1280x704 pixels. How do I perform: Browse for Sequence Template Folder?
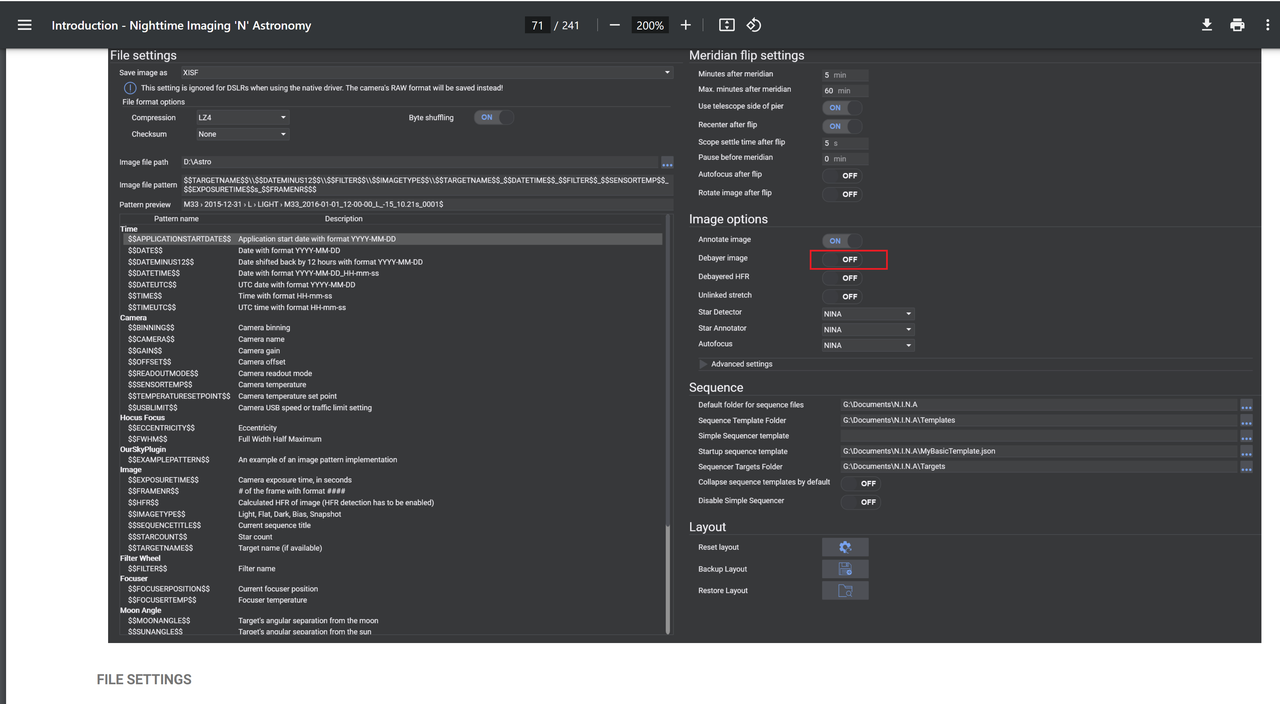click(1246, 421)
